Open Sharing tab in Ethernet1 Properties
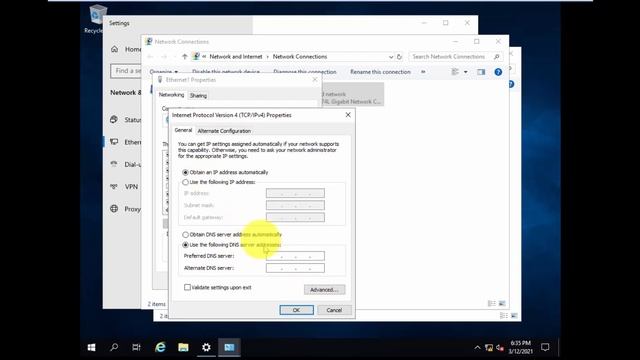640x360 pixels. tap(198, 96)
